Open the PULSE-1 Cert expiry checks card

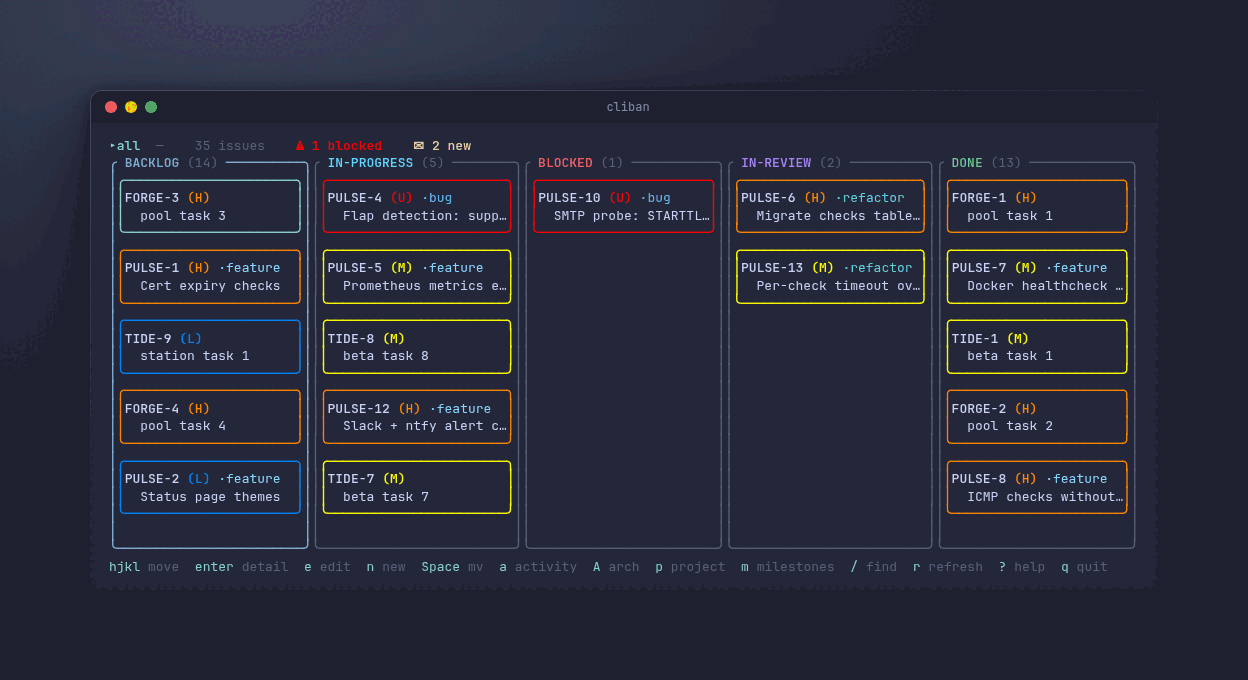pyautogui.click(x=210, y=277)
